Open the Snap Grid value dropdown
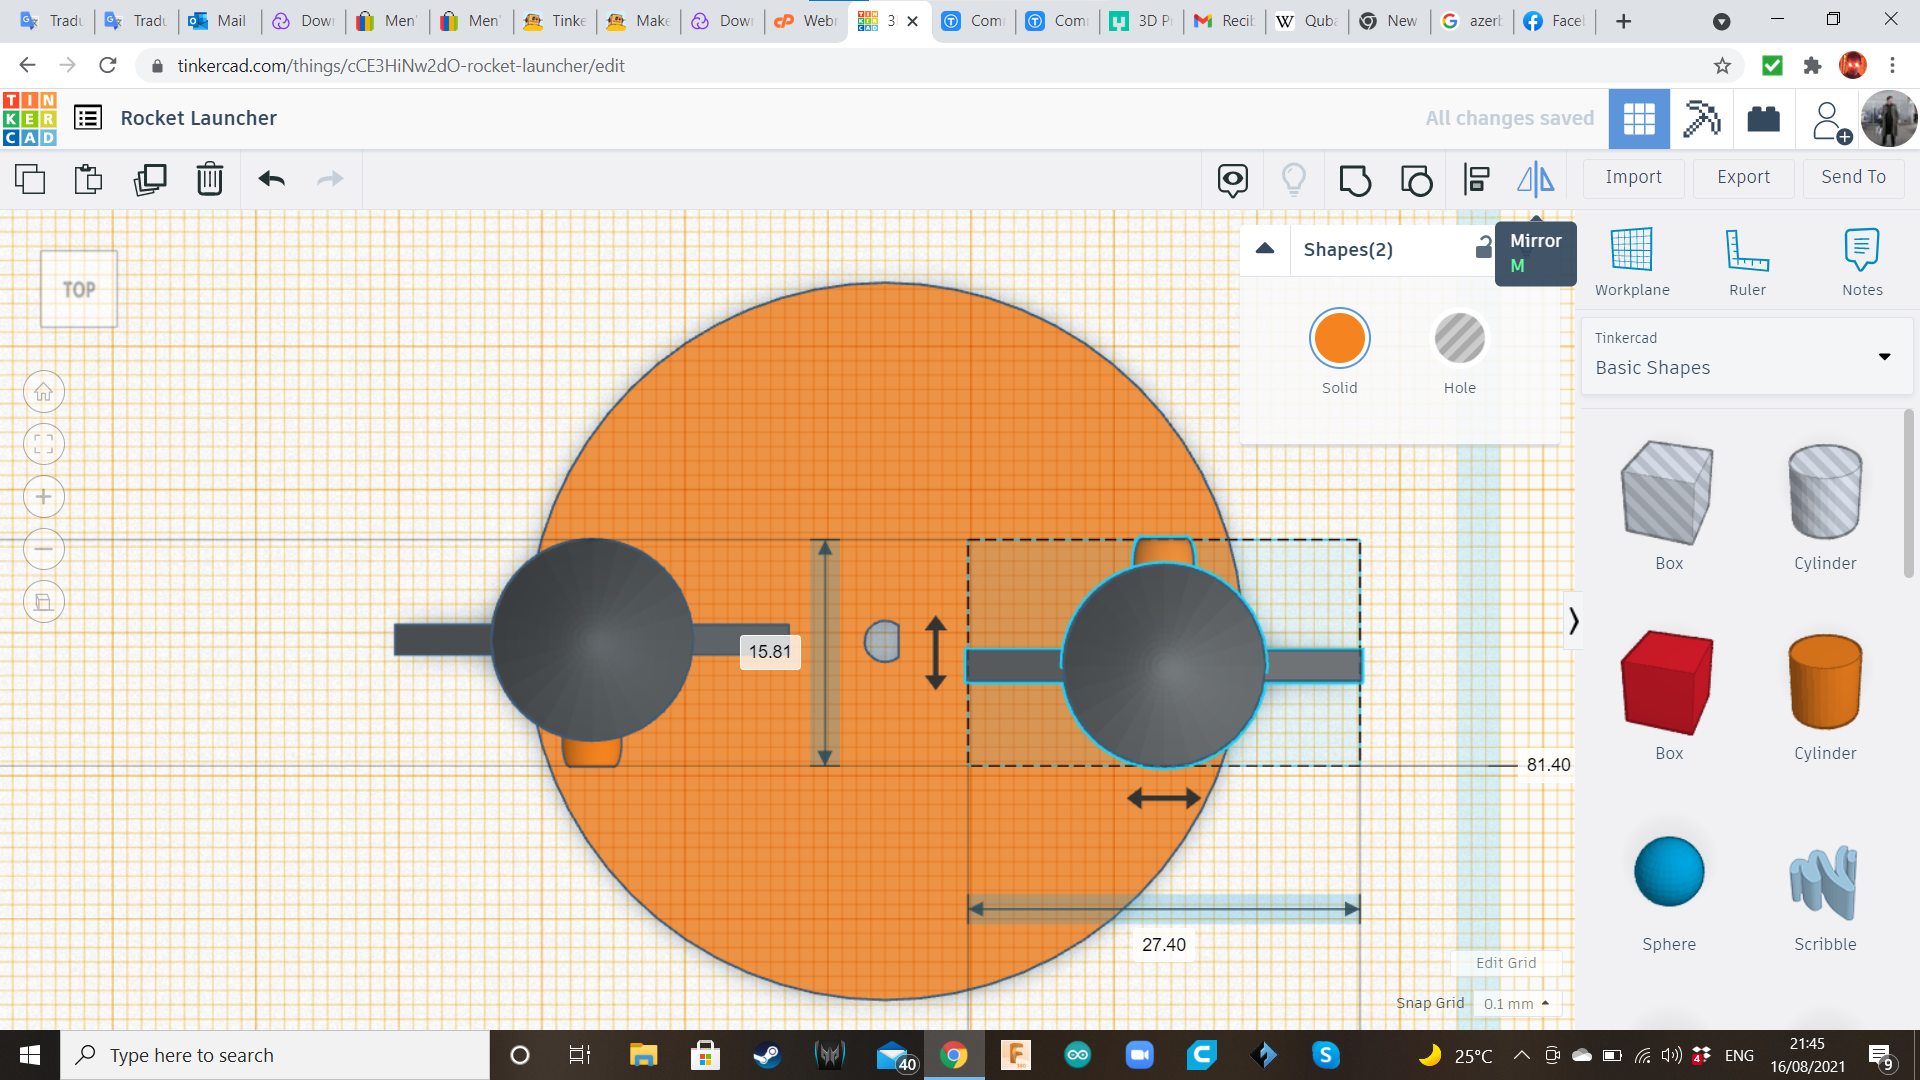The width and height of the screenshot is (1920, 1080). pyautogui.click(x=1517, y=1003)
